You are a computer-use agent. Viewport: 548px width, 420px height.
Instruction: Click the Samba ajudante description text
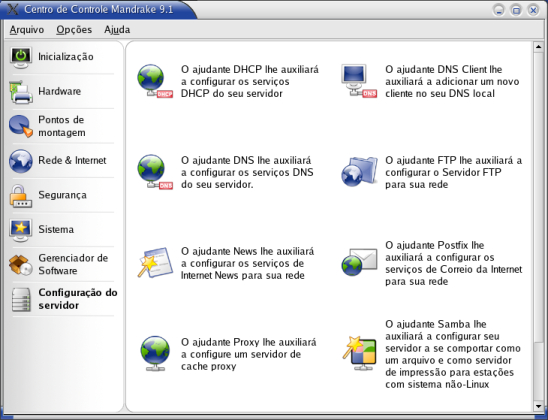point(453,354)
